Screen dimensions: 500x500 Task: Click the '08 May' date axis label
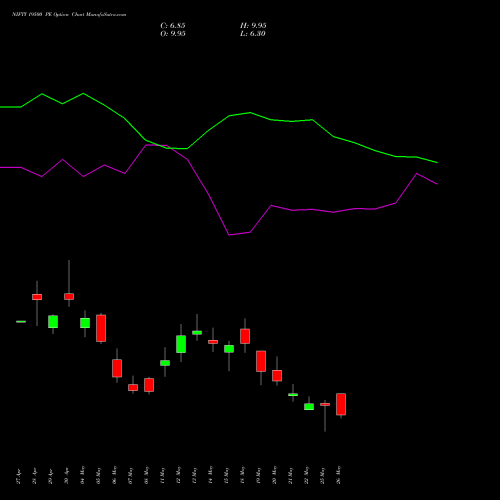147,475
